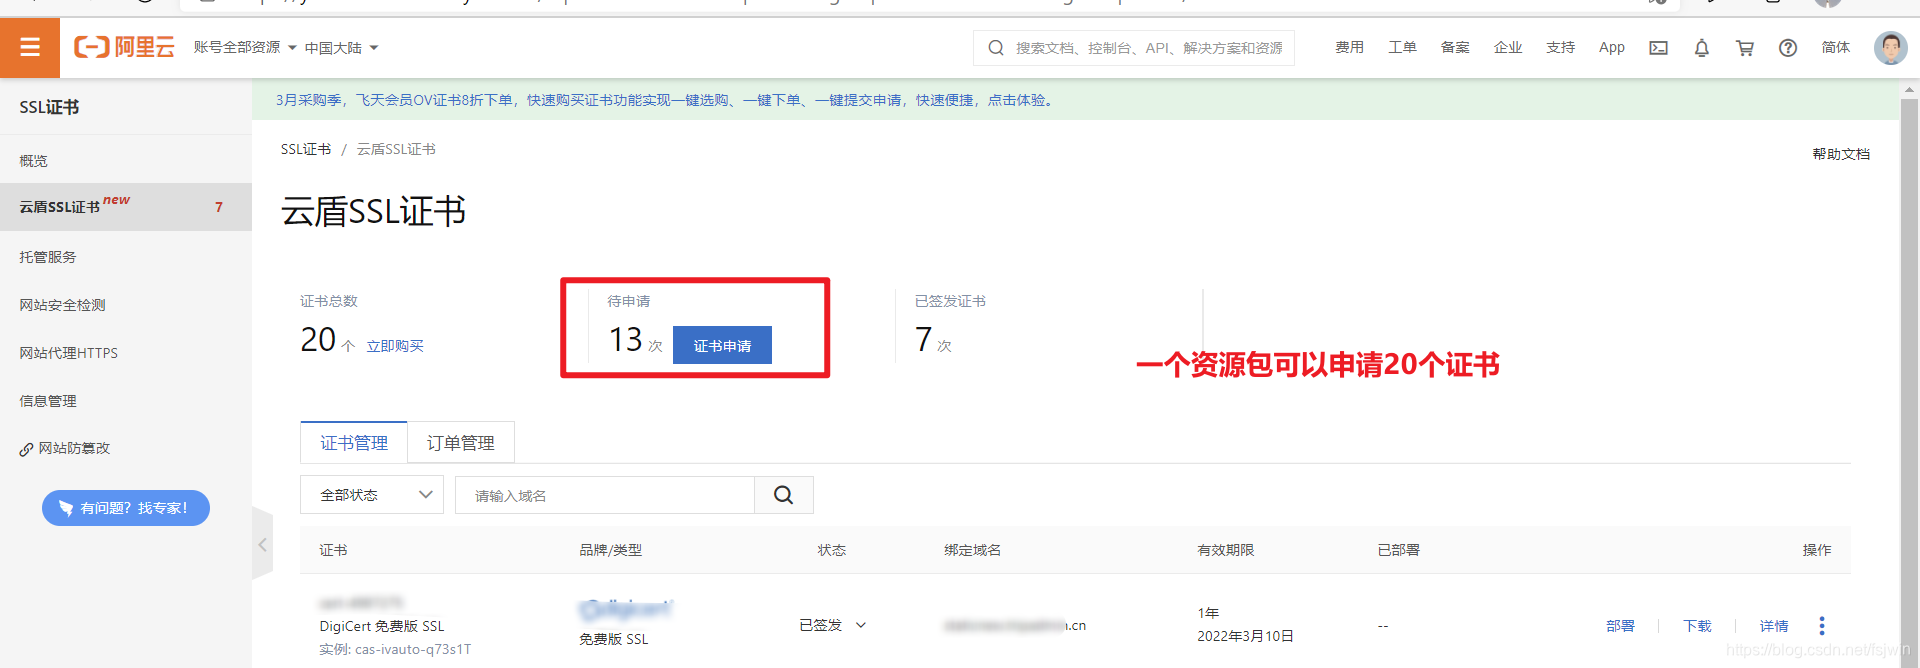
Task: Select 云盾SSL证书 in the sidebar
Action: click(126, 207)
